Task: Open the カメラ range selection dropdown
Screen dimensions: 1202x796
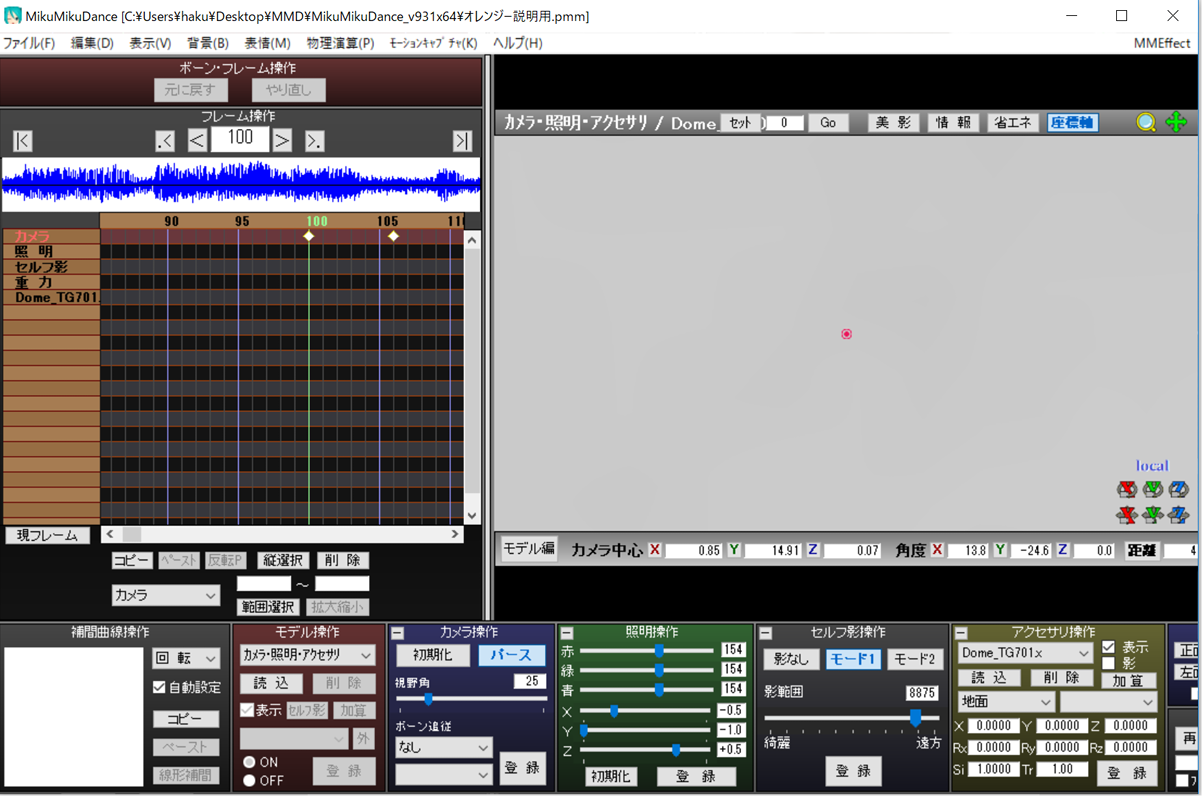Action: [165, 595]
